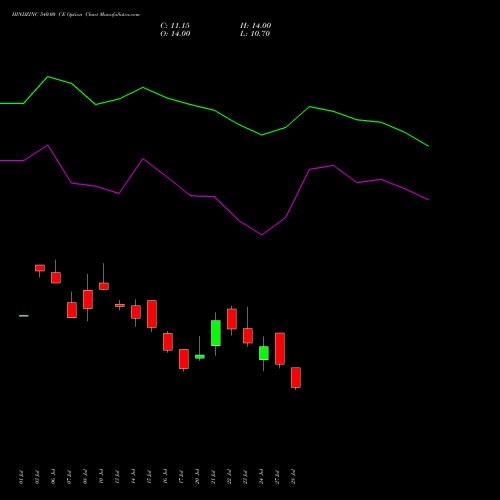Click the 16 Jul date label
The height and width of the screenshot is (500, 500).
click(x=165, y=477)
